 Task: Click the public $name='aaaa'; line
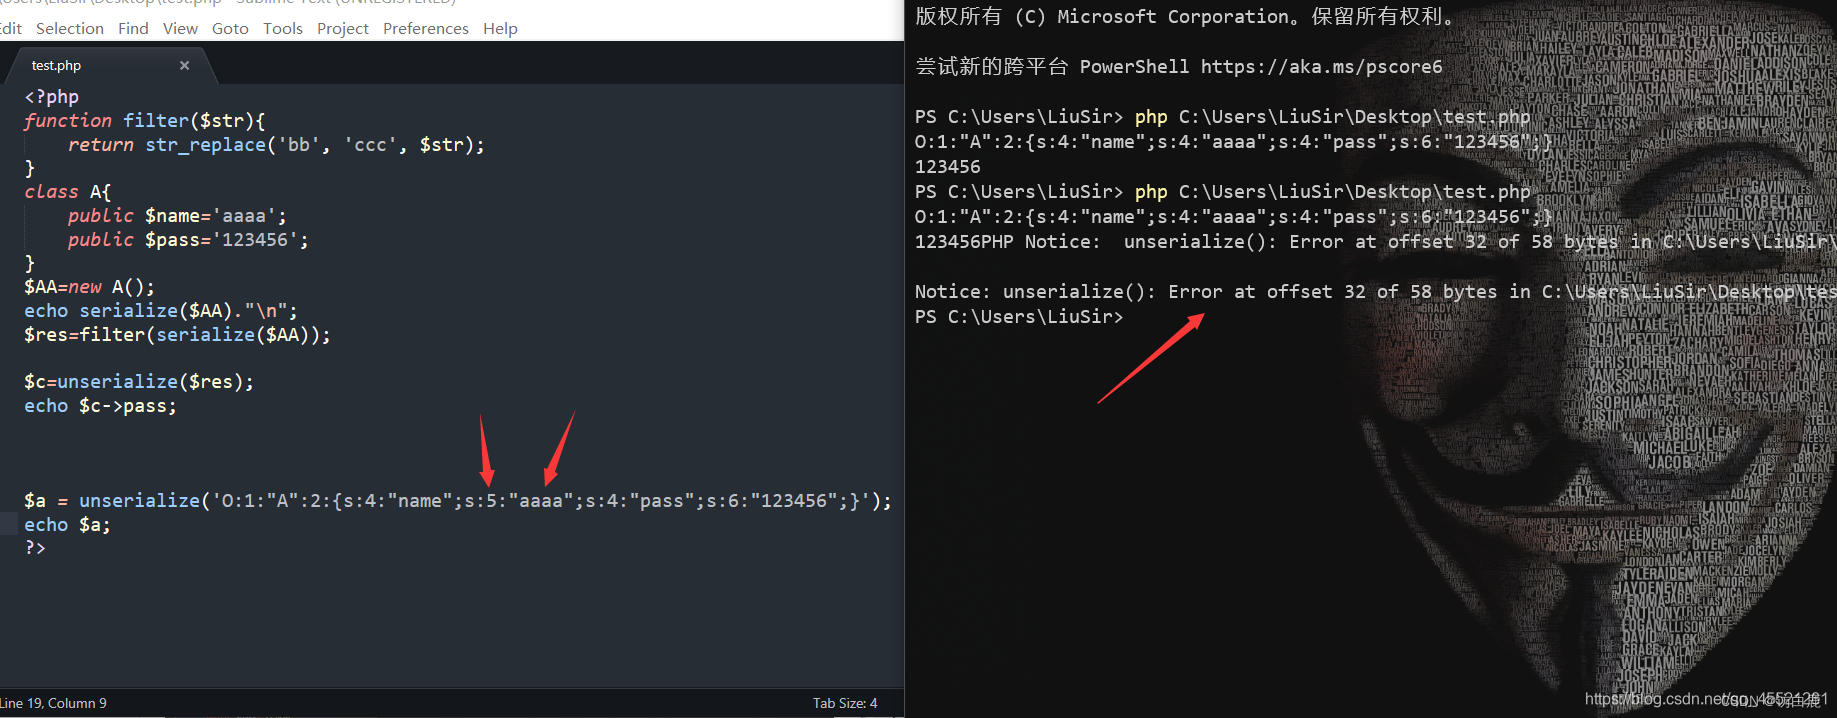(x=177, y=216)
